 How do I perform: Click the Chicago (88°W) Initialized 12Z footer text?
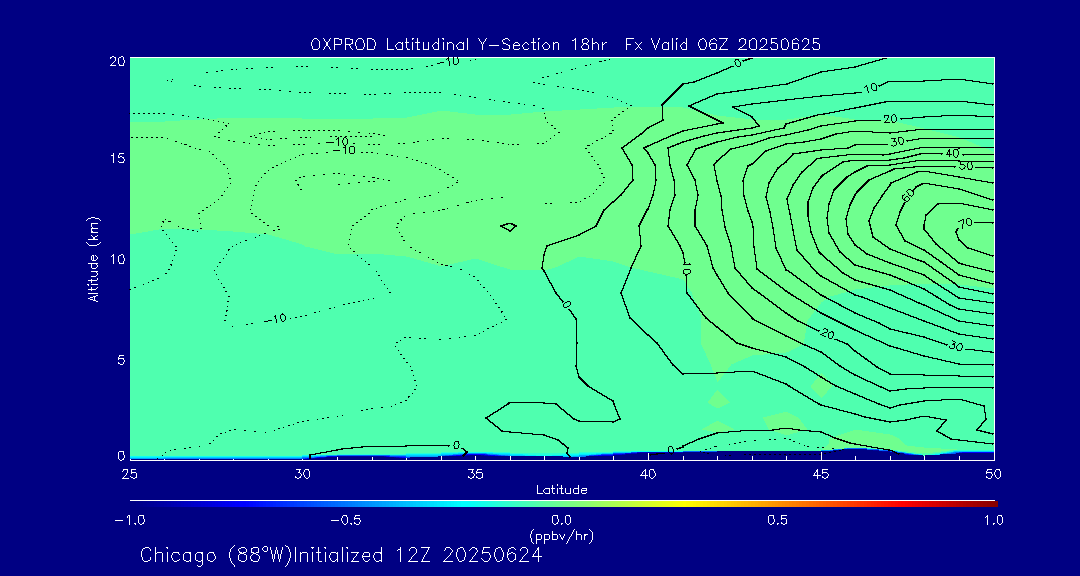click(341, 555)
